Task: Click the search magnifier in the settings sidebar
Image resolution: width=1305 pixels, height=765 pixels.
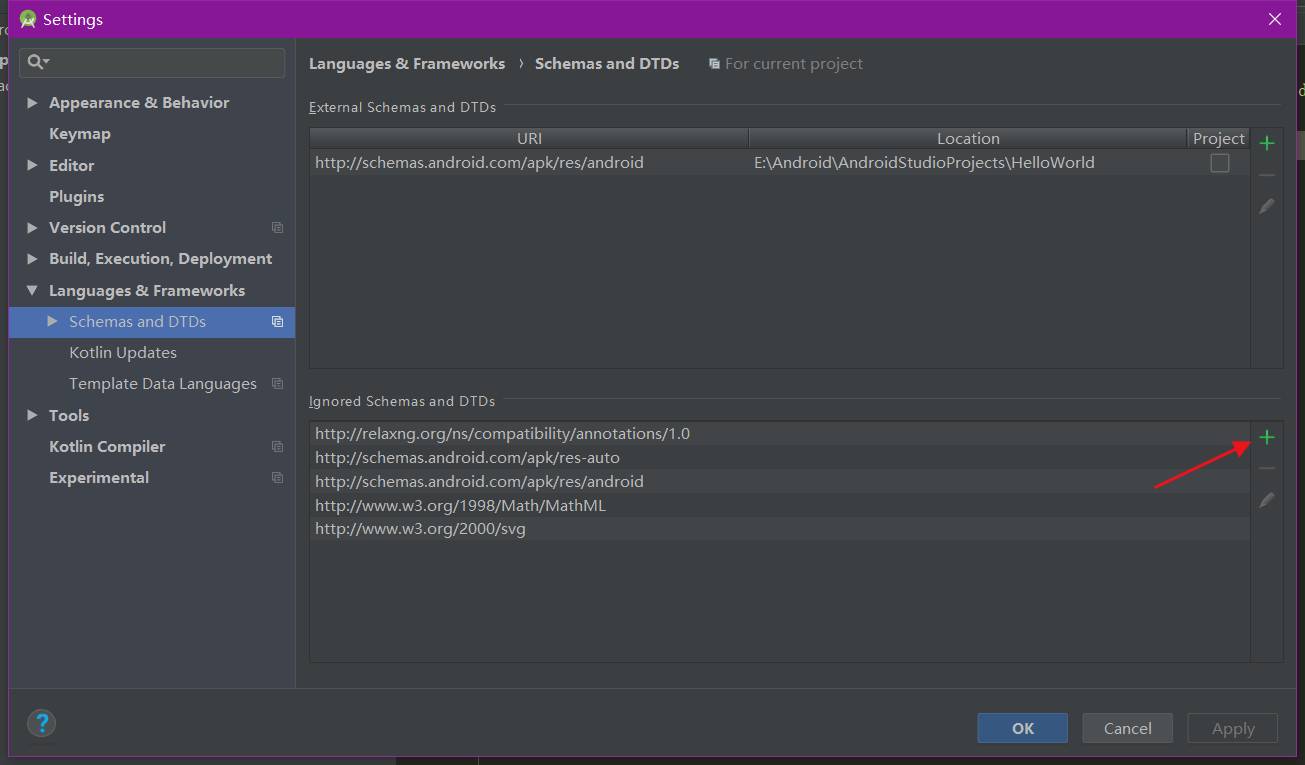Action: coord(35,62)
